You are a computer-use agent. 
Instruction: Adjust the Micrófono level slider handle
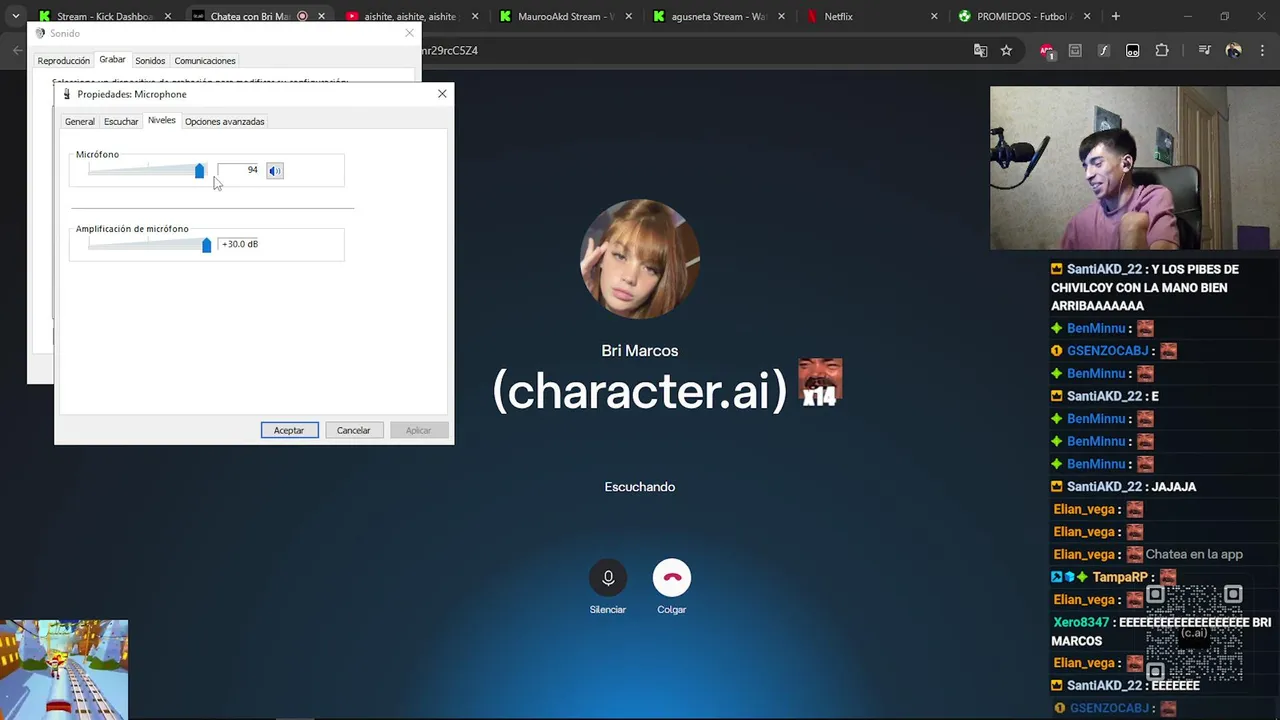coord(199,171)
